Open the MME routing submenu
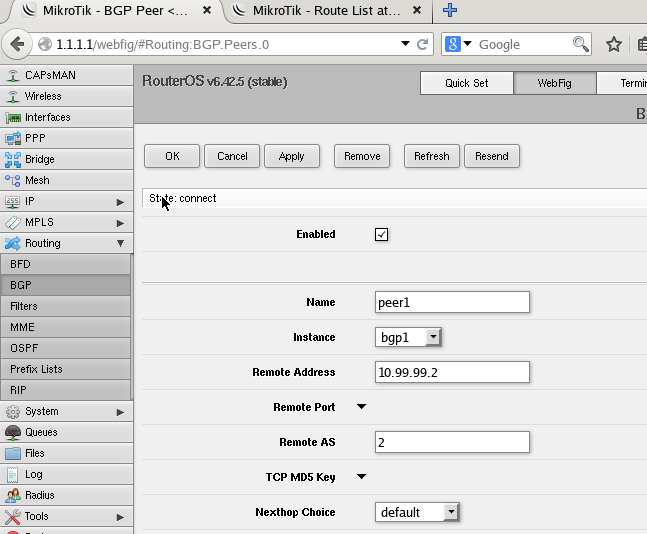The height and width of the screenshot is (534, 647). pyautogui.click(x=65, y=327)
